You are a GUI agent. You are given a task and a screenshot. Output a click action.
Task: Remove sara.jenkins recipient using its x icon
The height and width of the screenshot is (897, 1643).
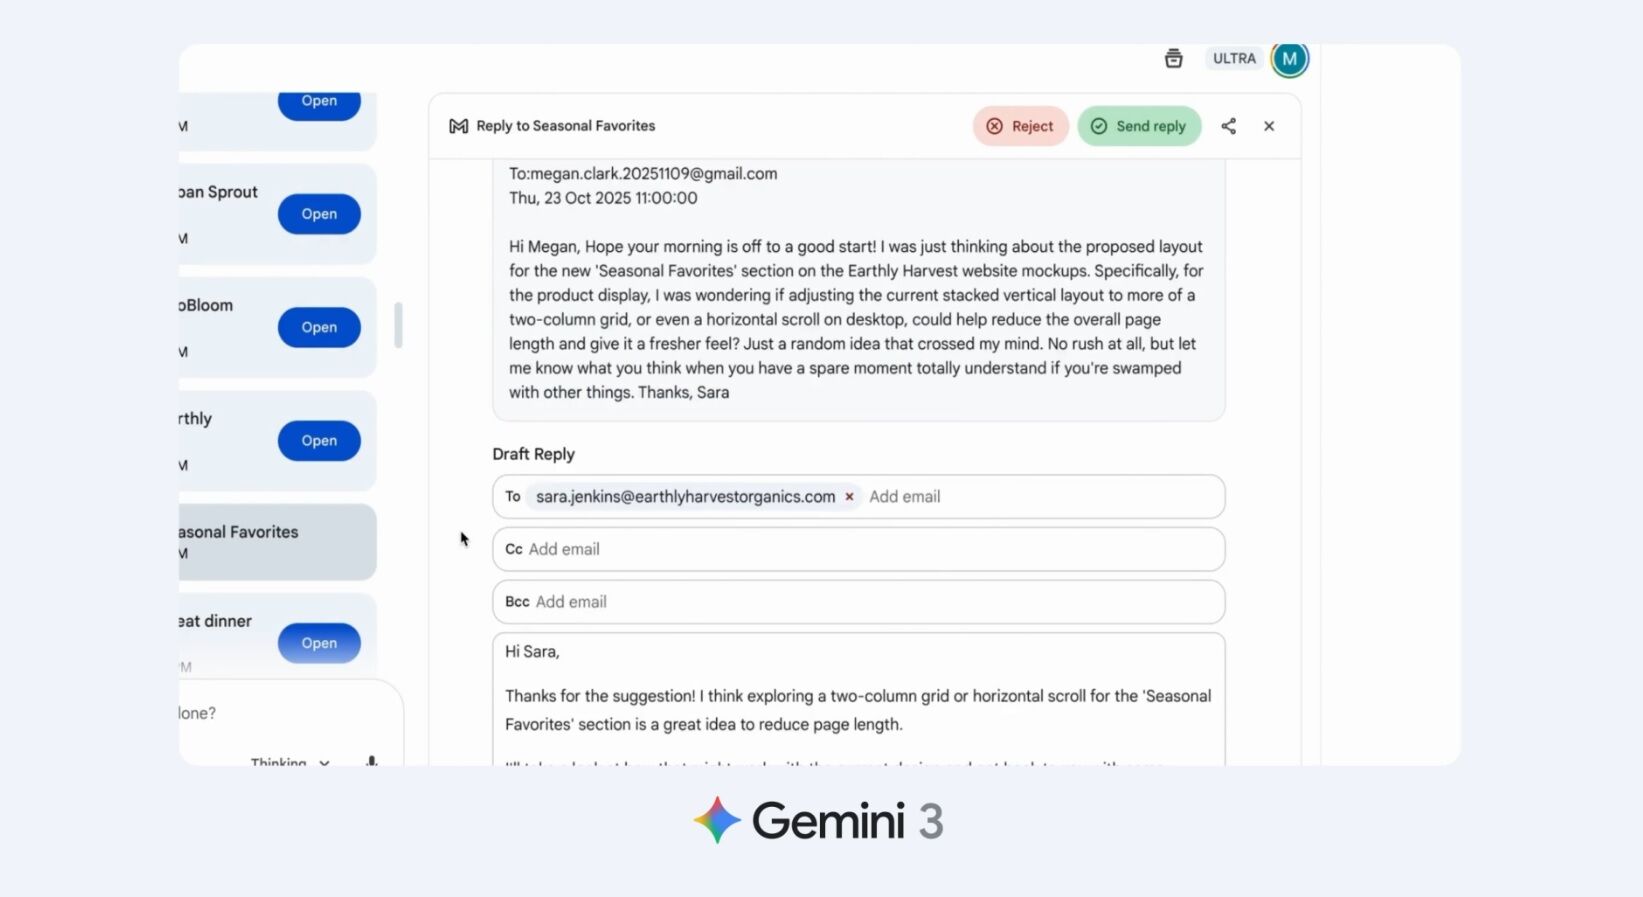(x=849, y=496)
